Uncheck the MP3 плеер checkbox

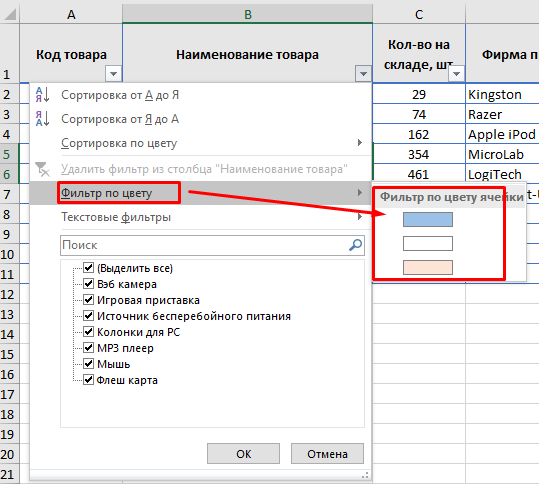click(x=89, y=348)
